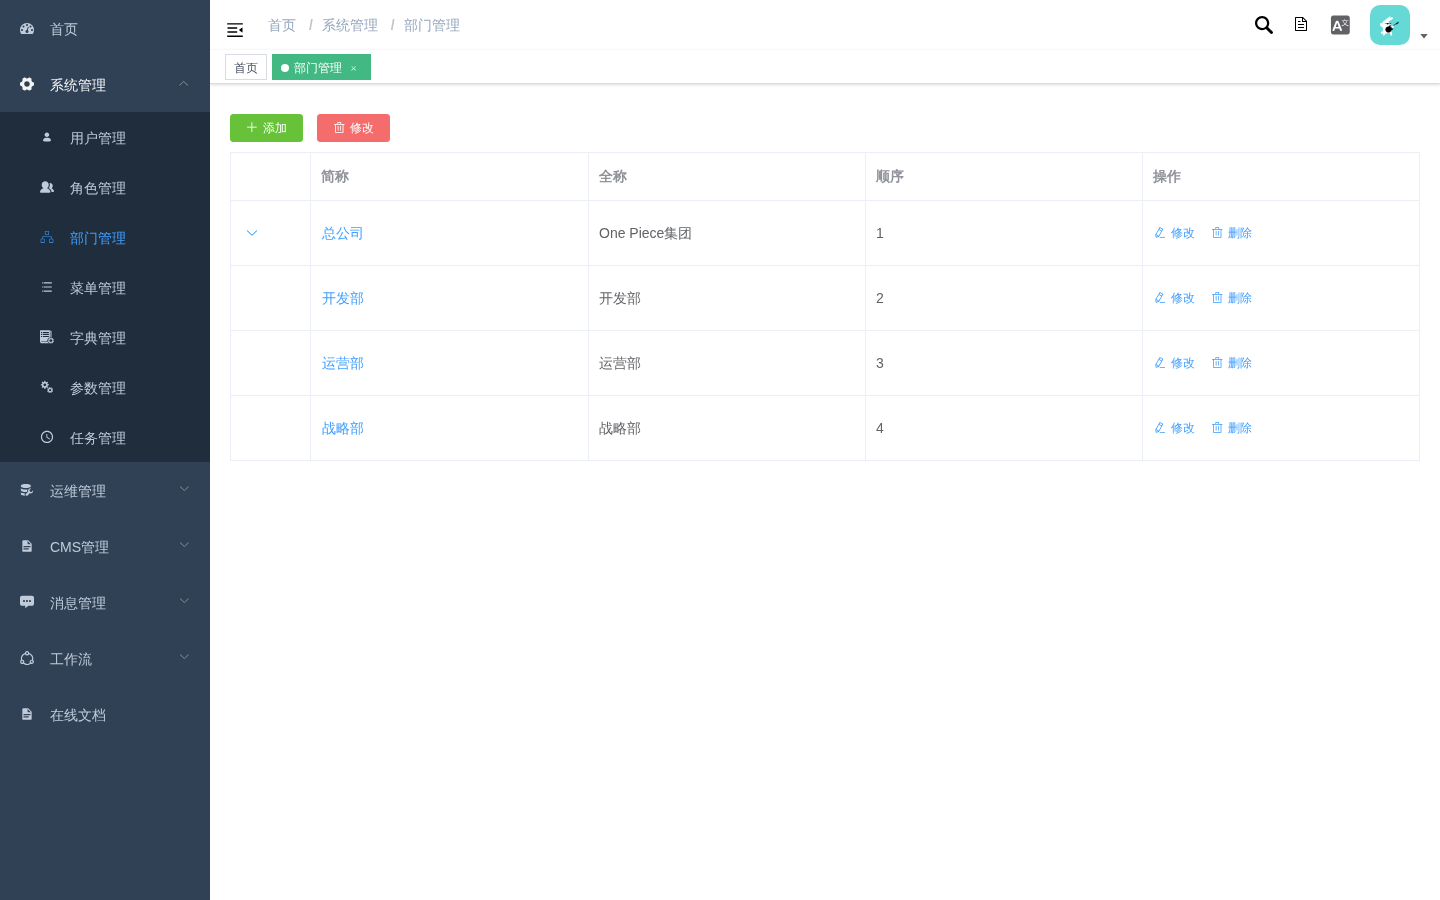Expand the 工作流 menu chevron

[184, 657]
